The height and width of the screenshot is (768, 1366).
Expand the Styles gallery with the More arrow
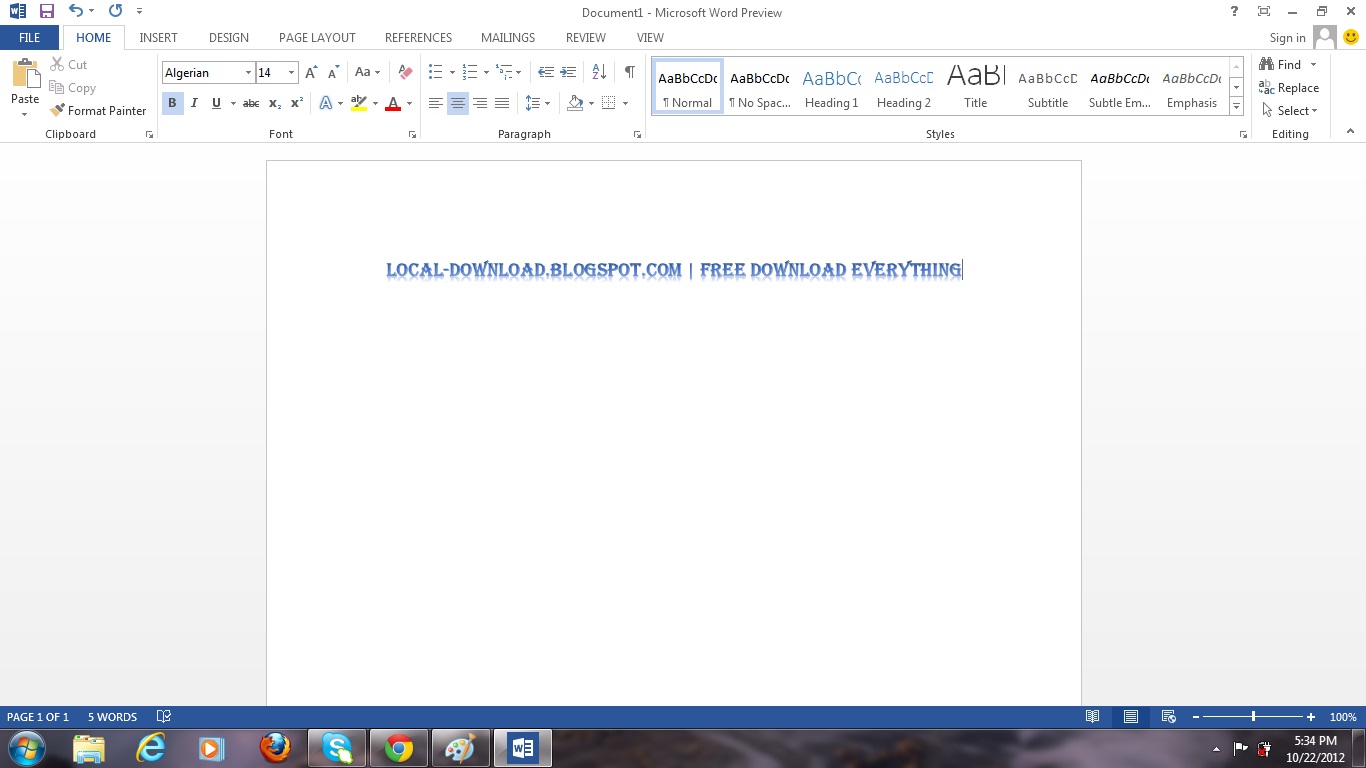coord(1237,107)
